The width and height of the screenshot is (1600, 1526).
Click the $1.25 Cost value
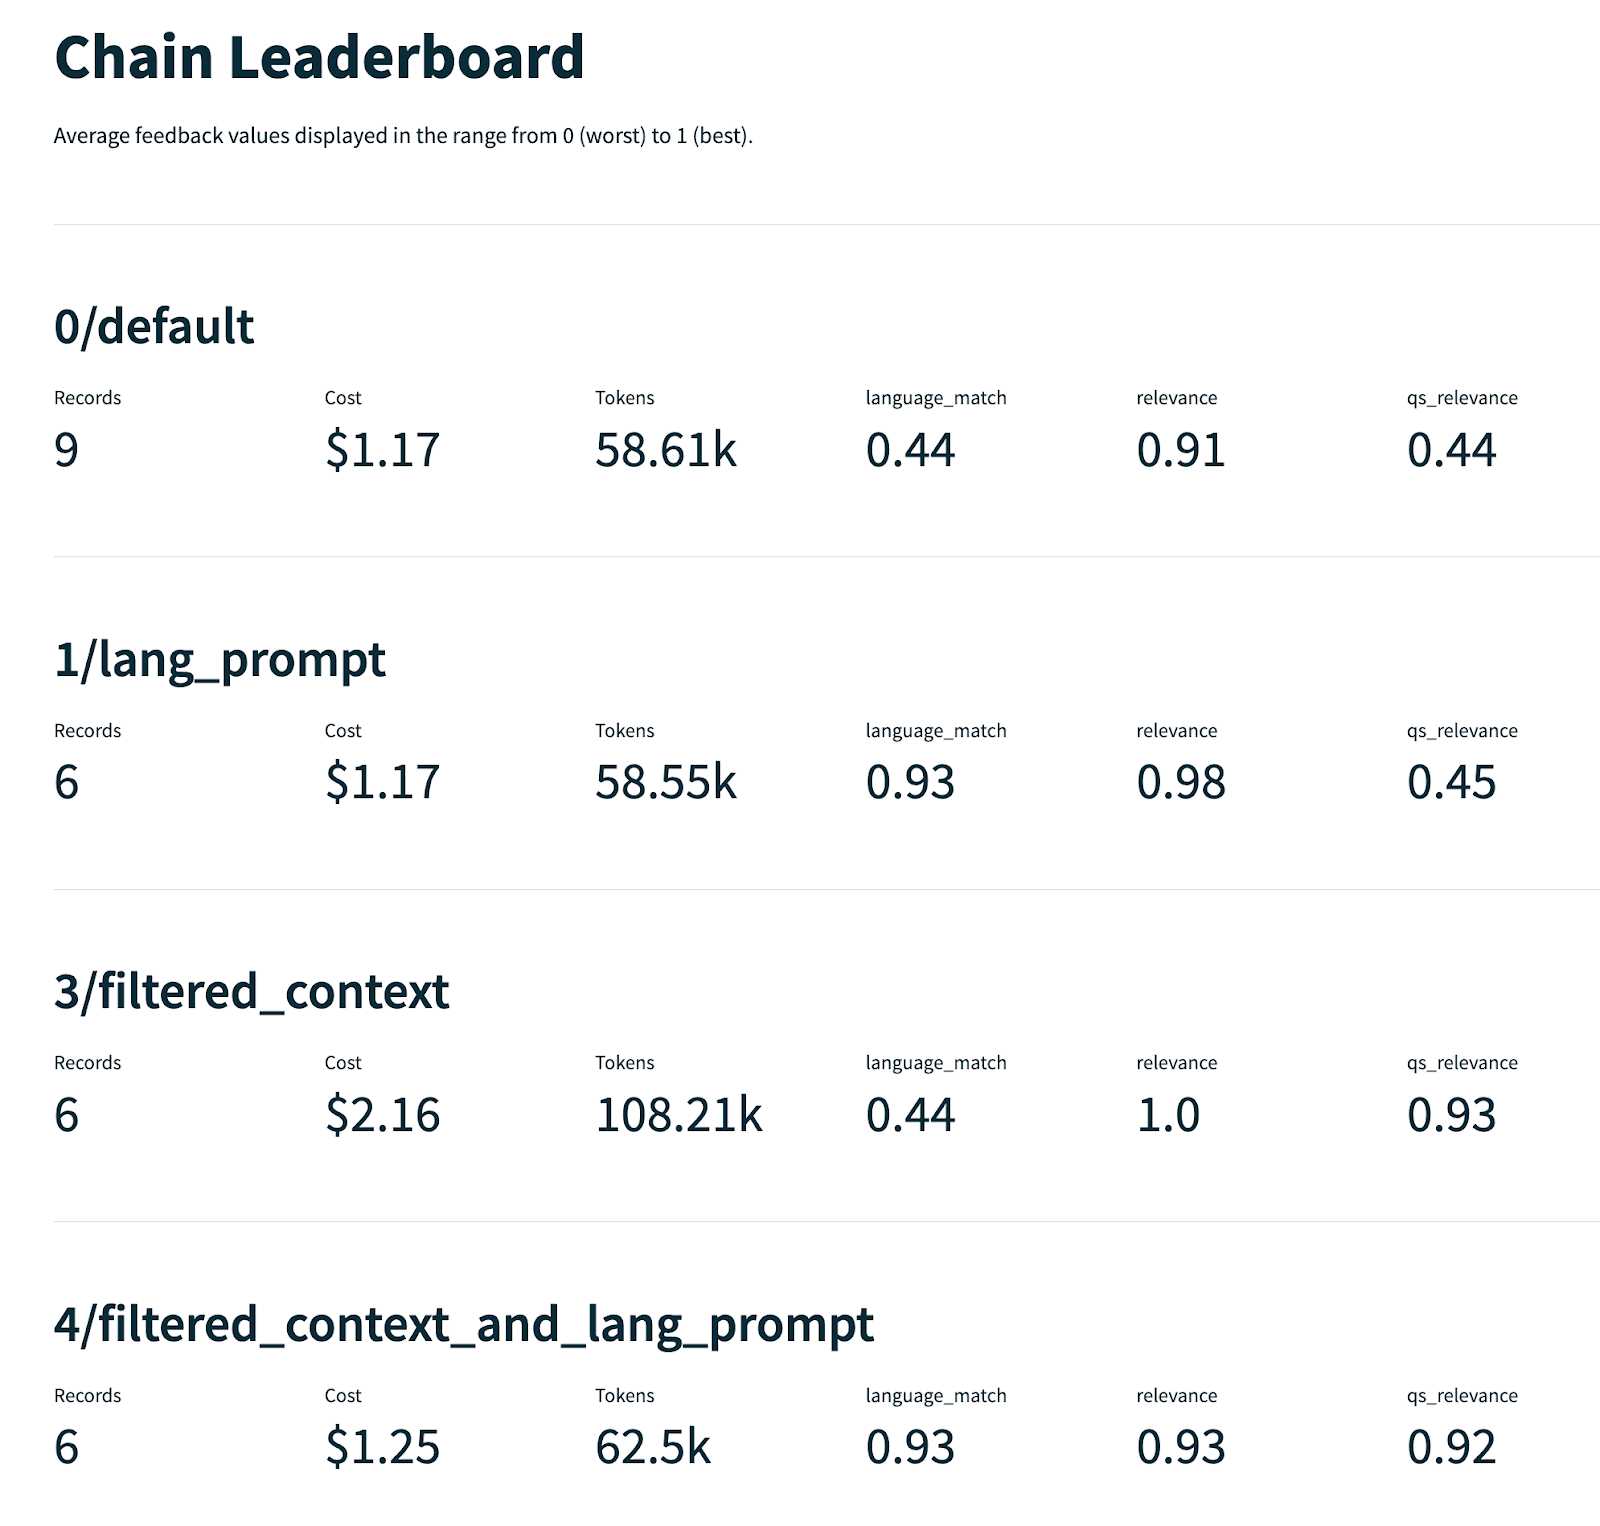[x=382, y=1447]
